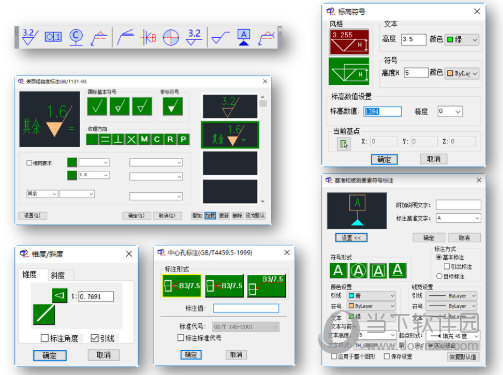
Task: Select the crosshair circle center mark icon
Action: [x=171, y=37]
